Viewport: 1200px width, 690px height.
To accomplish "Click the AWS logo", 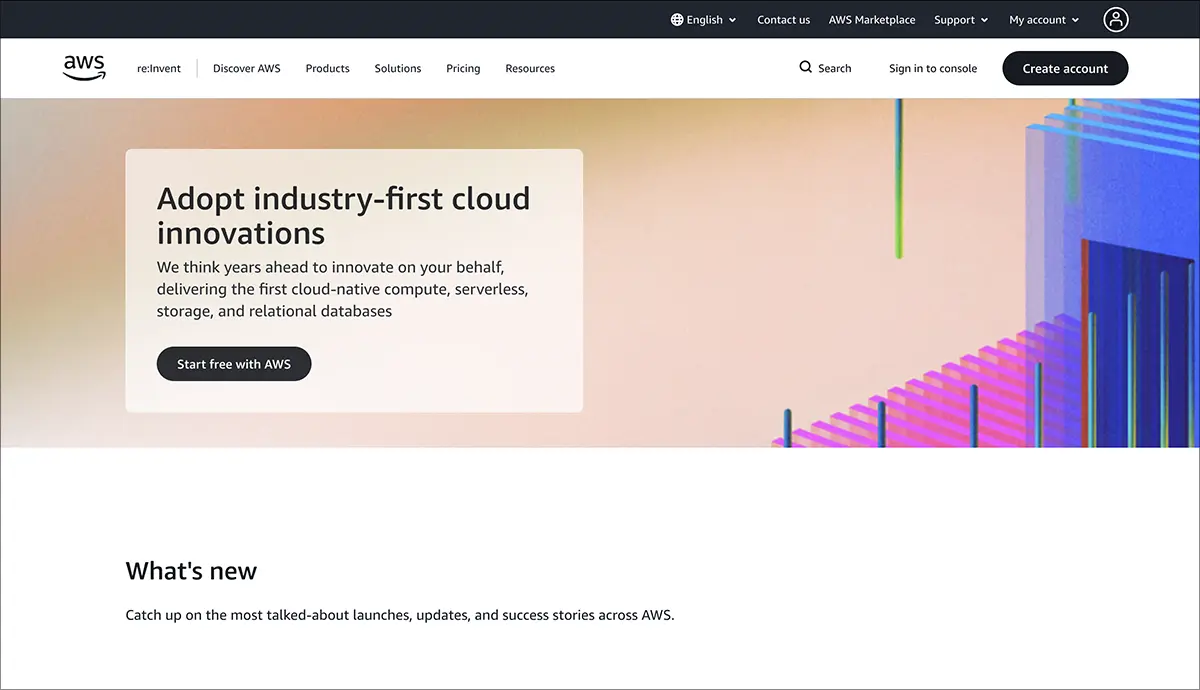I will point(84,68).
